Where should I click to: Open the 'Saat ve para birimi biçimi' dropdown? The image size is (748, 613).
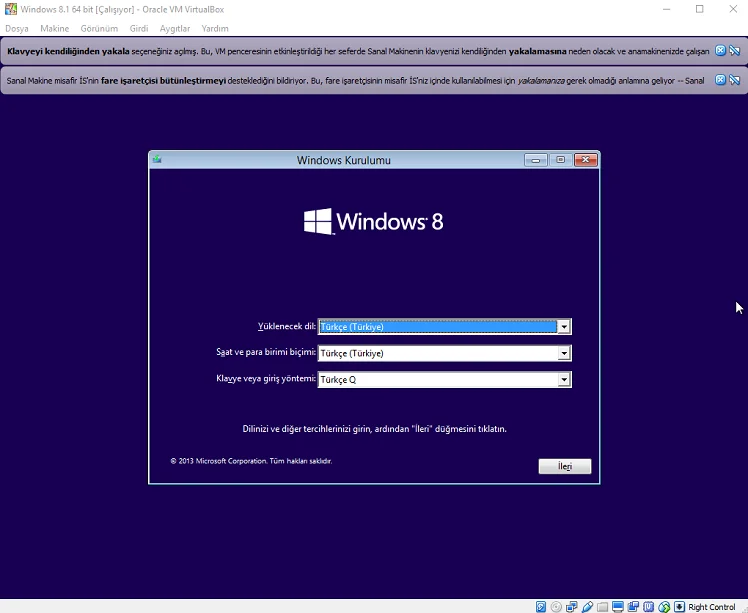[x=564, y=353]
